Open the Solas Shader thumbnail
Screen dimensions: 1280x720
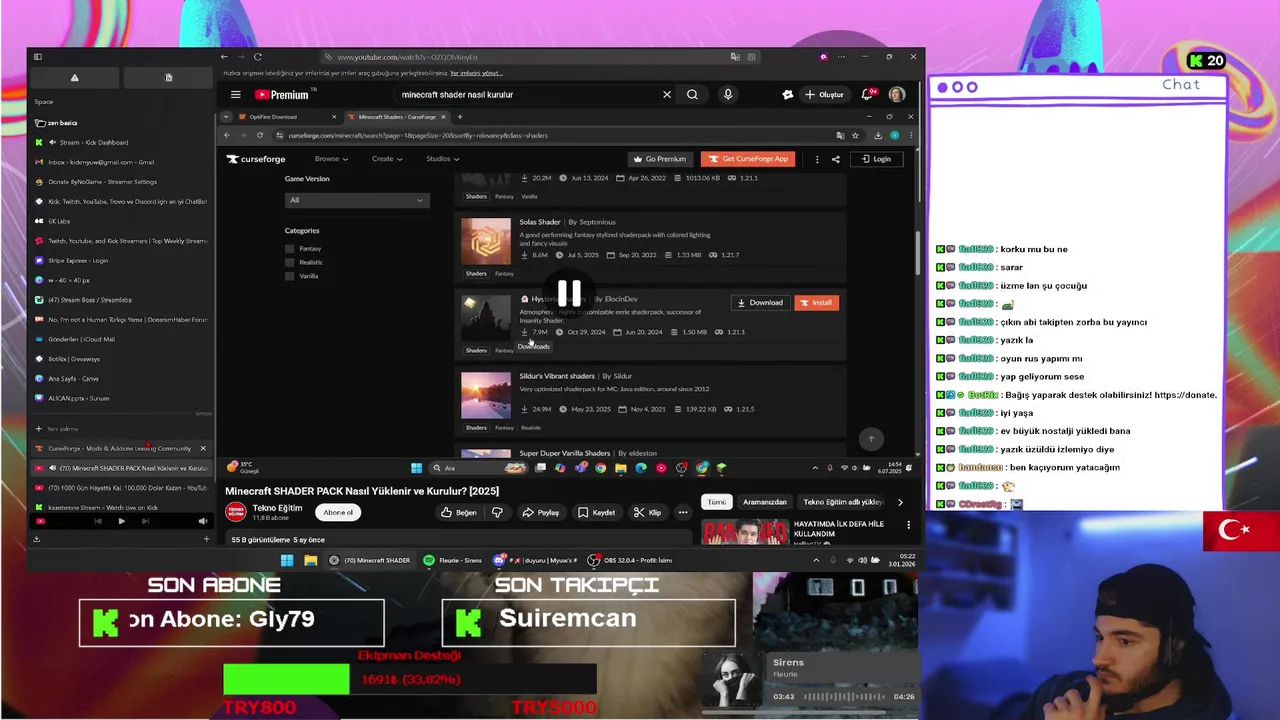(485, 241)
